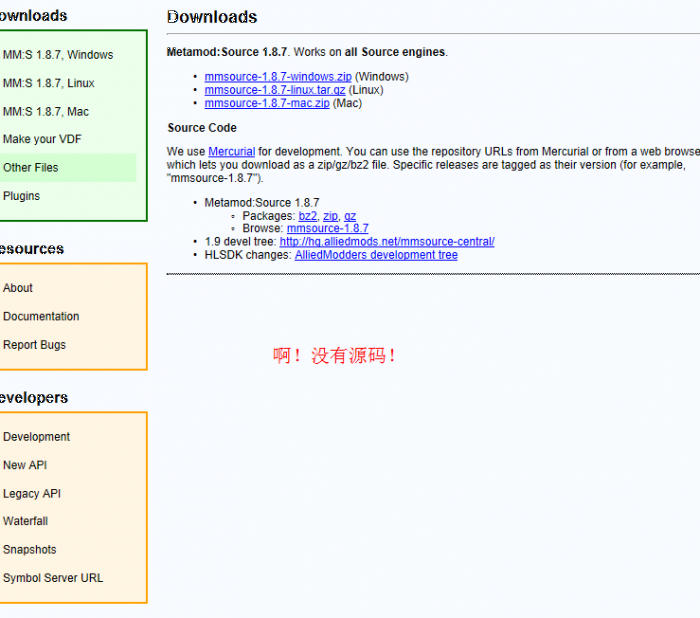The height and width of the screenshot is (618, 700).
Task: Download the gz source package
Action: tap(350, 216)
